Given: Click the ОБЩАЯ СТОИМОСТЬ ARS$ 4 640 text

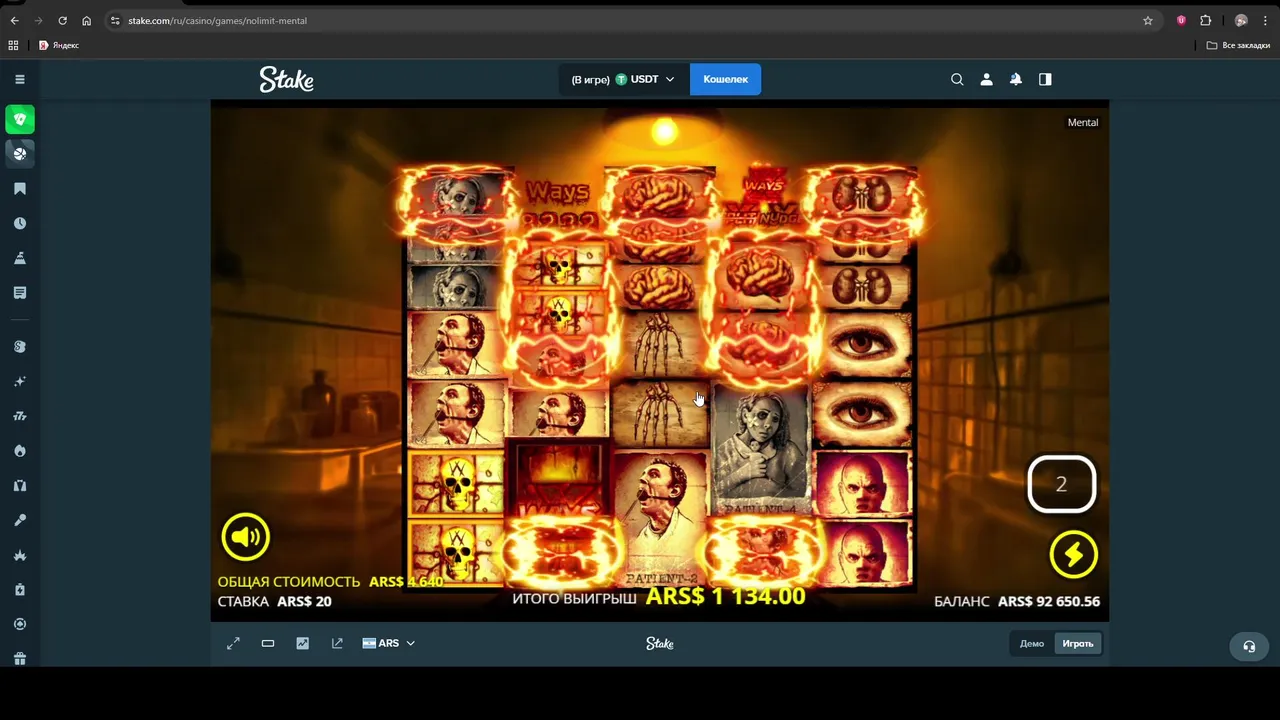Looking at the screenshot, I should tap(330, 581).
